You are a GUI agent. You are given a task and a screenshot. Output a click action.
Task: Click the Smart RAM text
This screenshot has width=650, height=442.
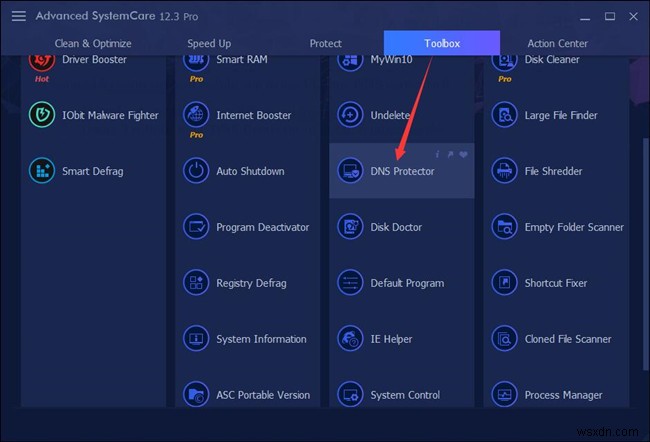(x=242, y=59)
